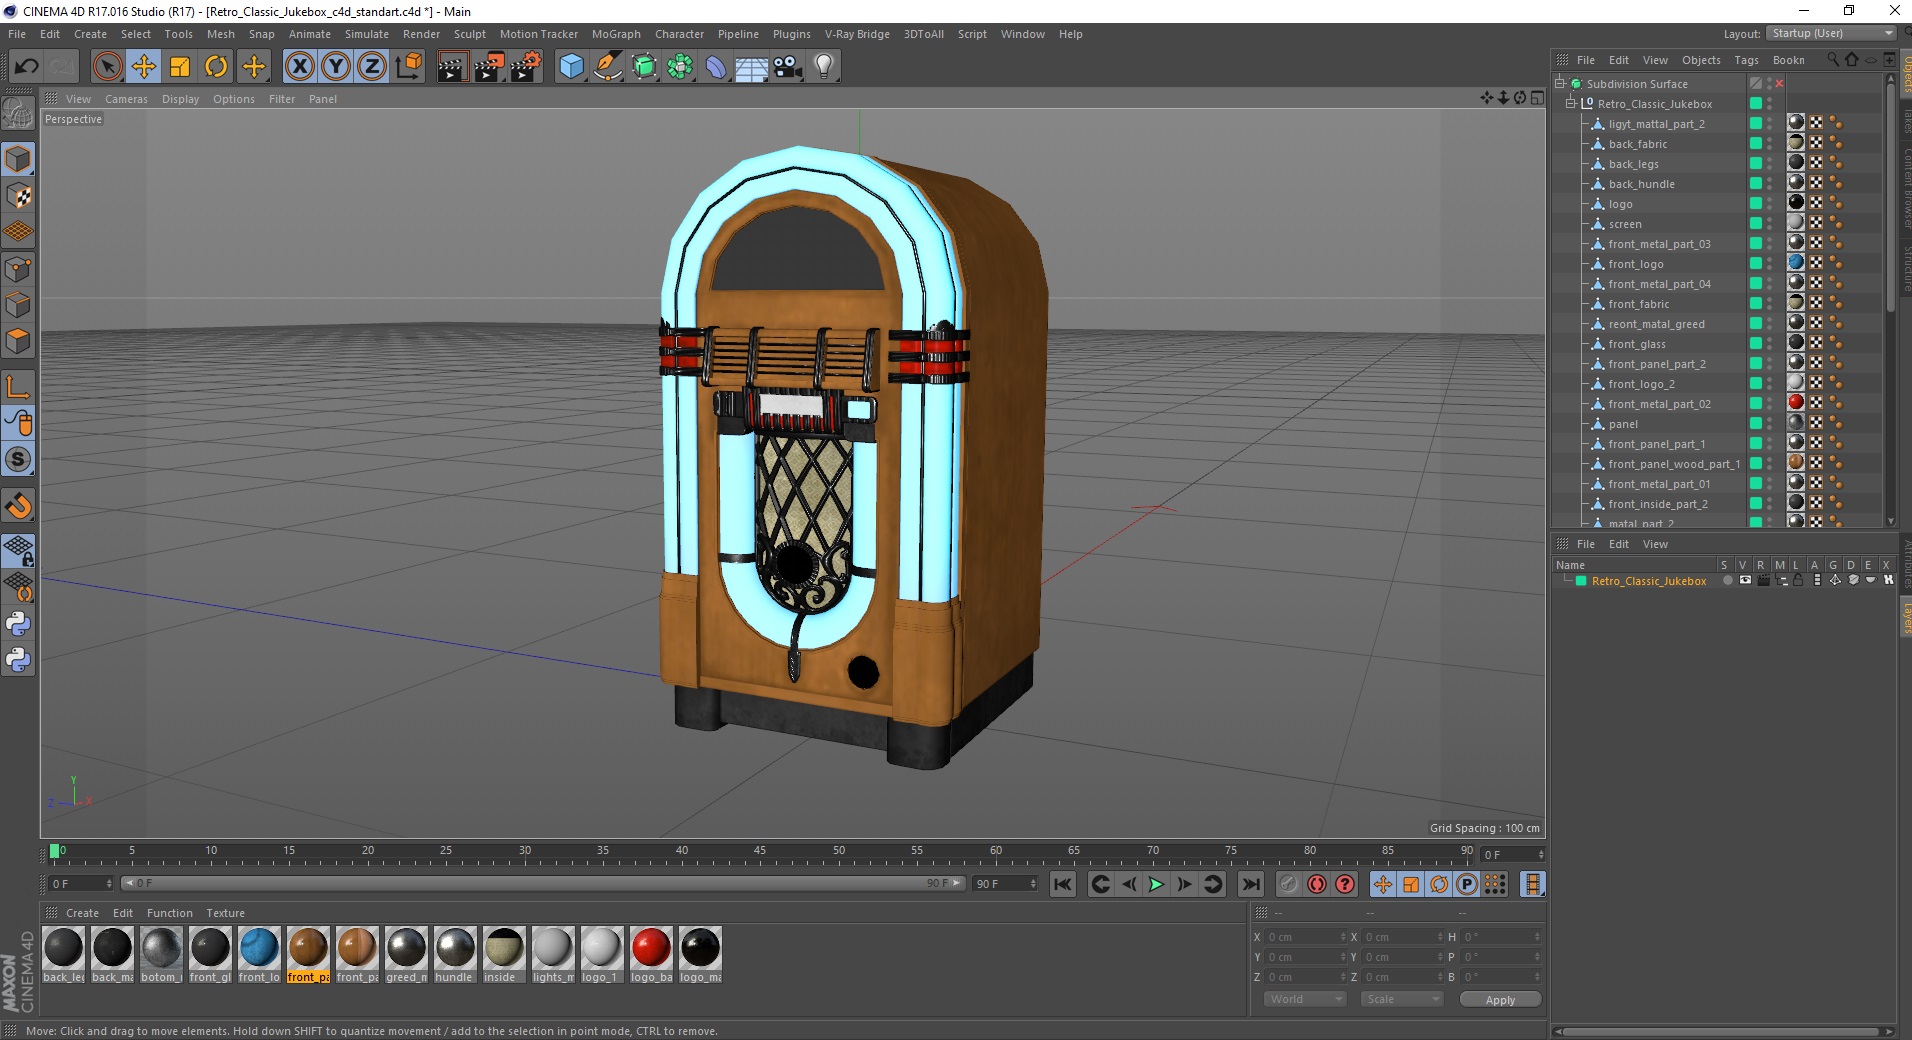Image resolution: width=1912 pixels, height=1040 pixels.
Task: Go to end of animation
Action: (1250, 884)
